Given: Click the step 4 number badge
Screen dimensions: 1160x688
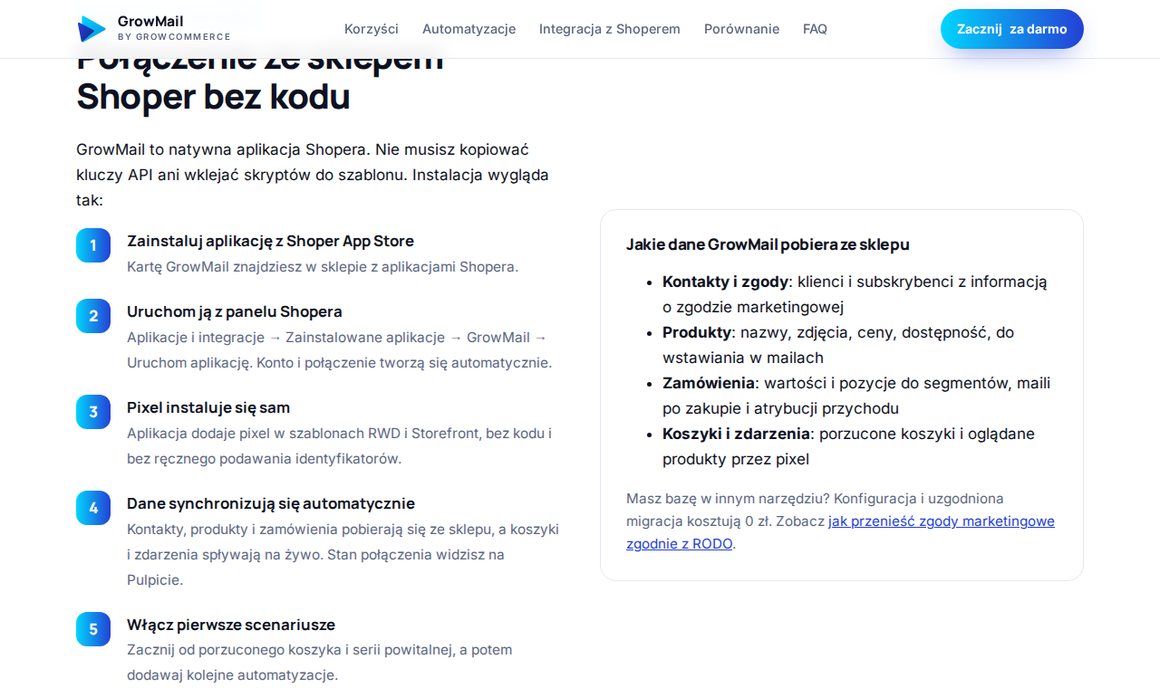Looking at the screenshot, I should (x=93, y=508).
